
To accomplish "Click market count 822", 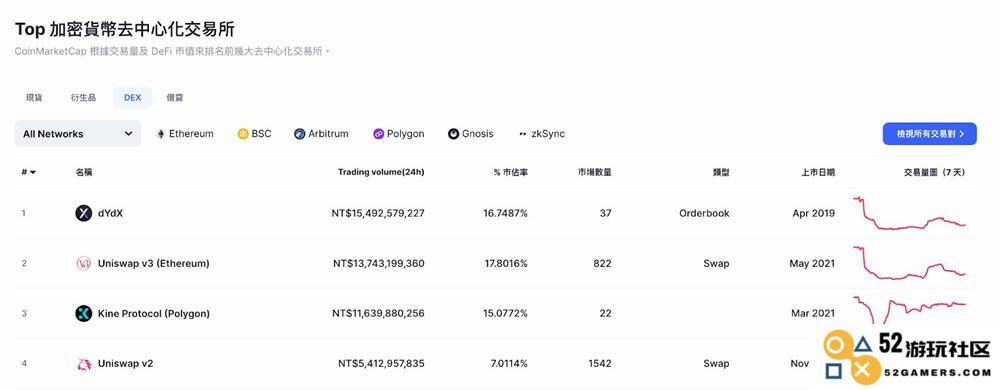I will click(602, 263).
